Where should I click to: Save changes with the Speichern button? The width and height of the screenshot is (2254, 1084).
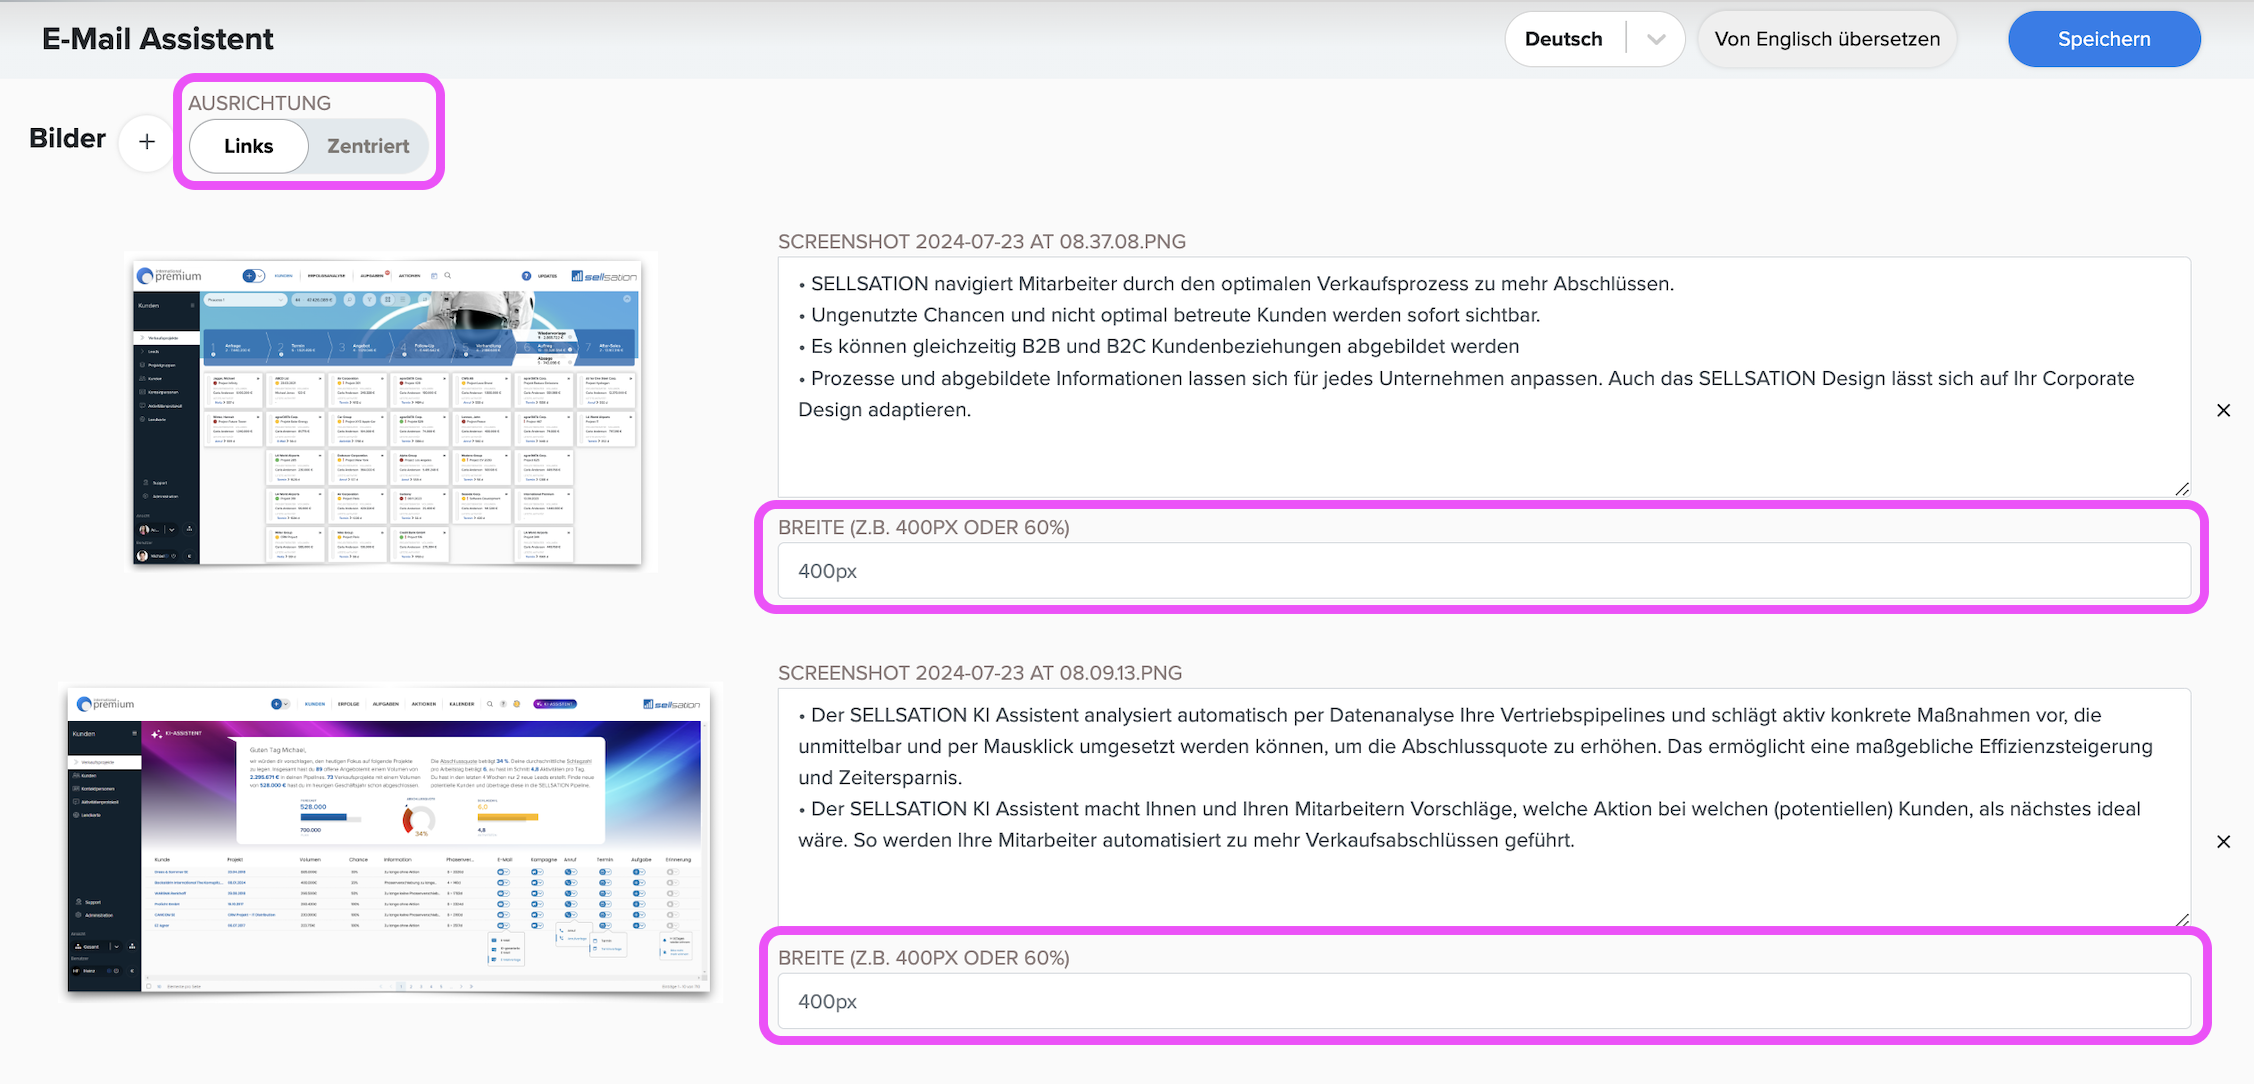pos(2104,39)
